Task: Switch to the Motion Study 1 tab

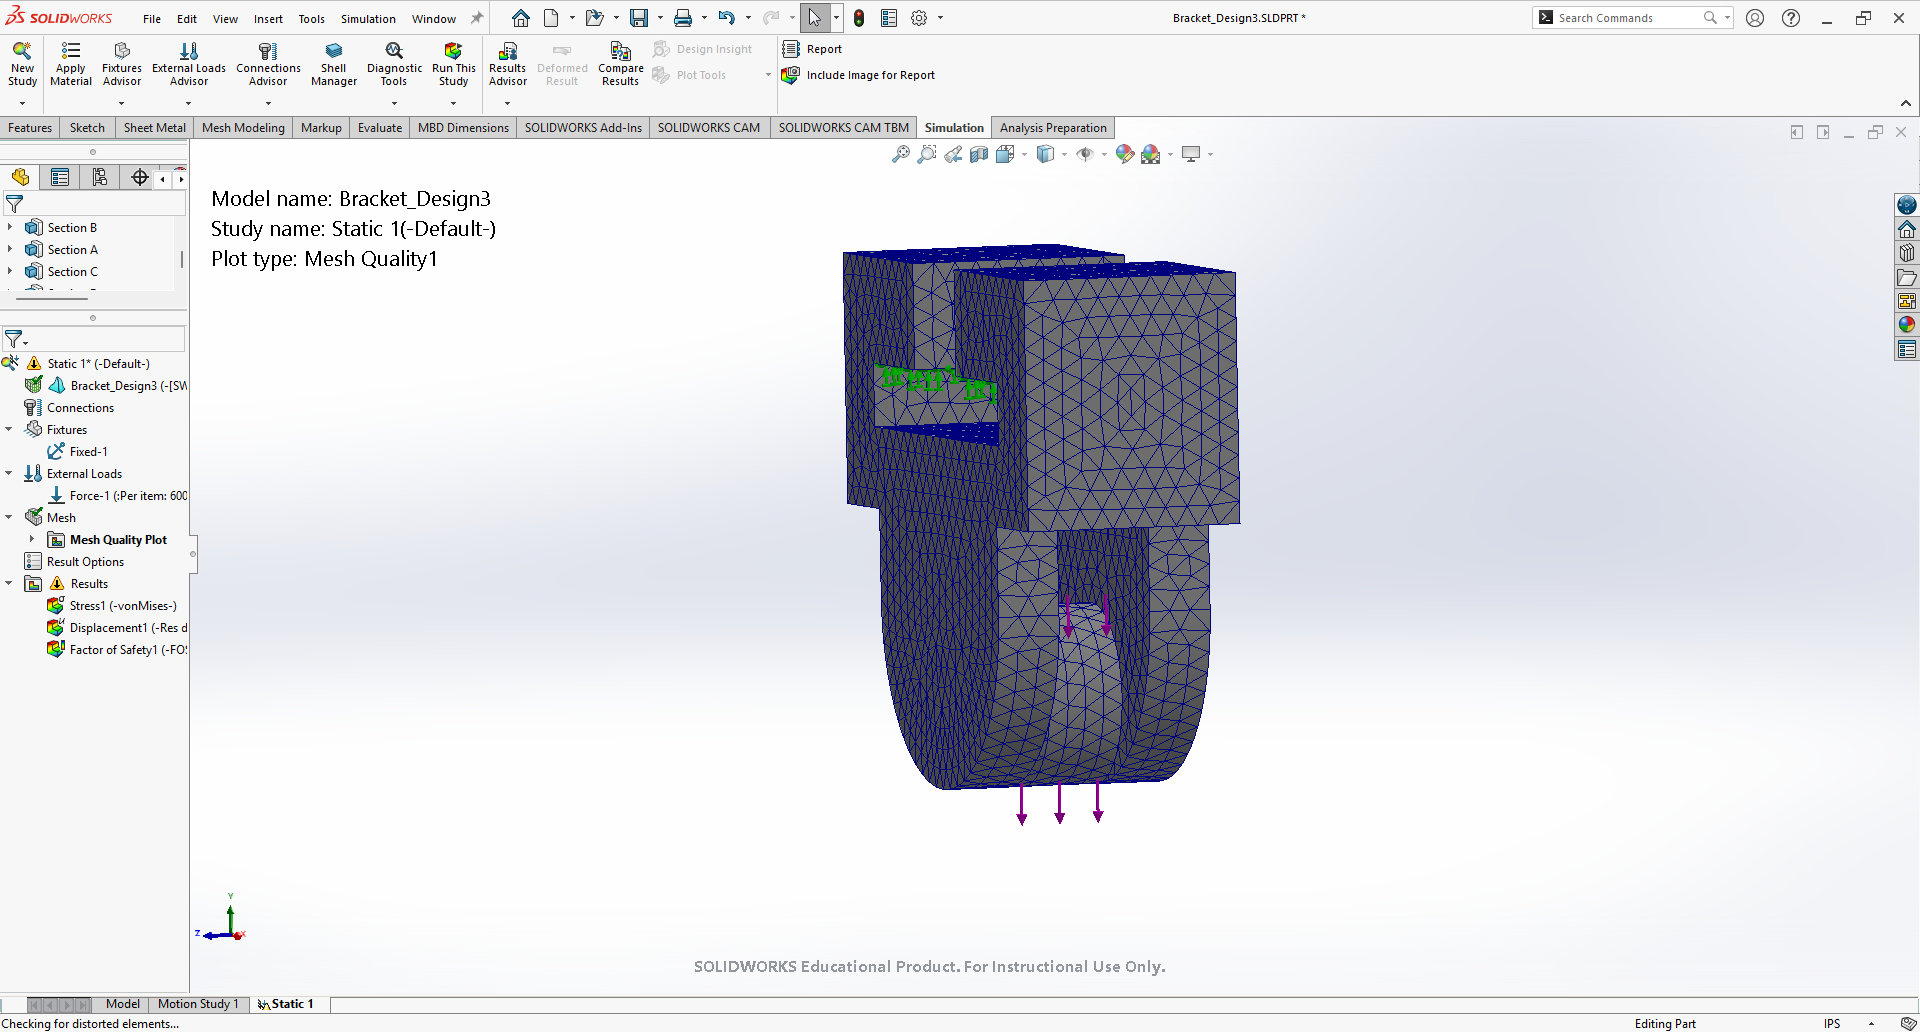Action: coord(198,1004)
